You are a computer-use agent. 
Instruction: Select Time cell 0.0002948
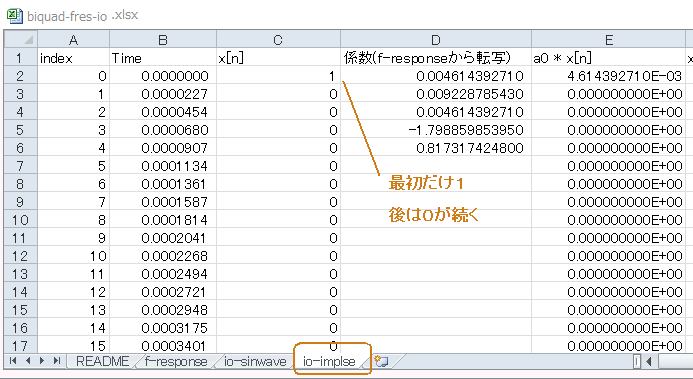pos(163,310)
